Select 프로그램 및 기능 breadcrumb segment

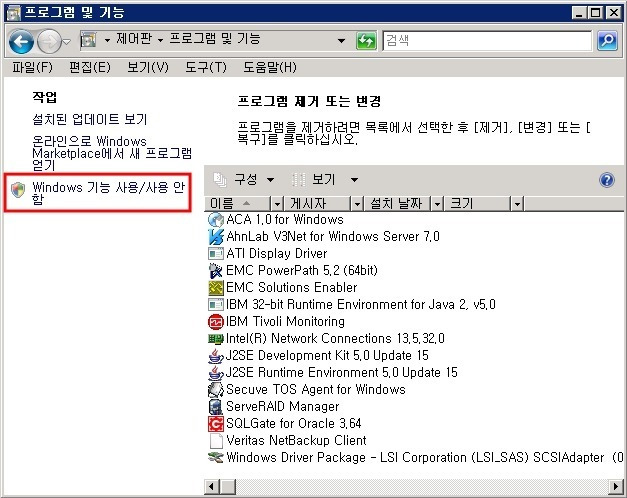pyautogui.click(x=215, y=39)
